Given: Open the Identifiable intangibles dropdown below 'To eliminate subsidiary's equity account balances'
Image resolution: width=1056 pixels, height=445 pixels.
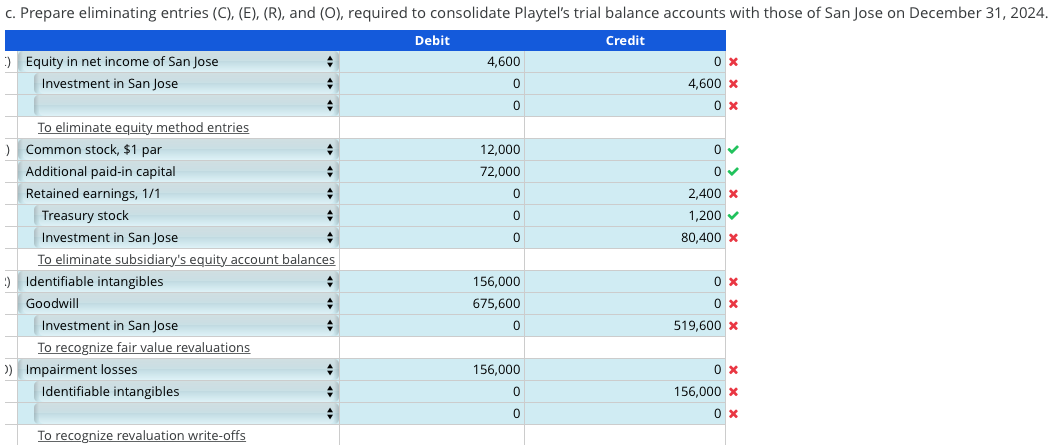Looking at the screenshot, I should [x=178, y=281].
